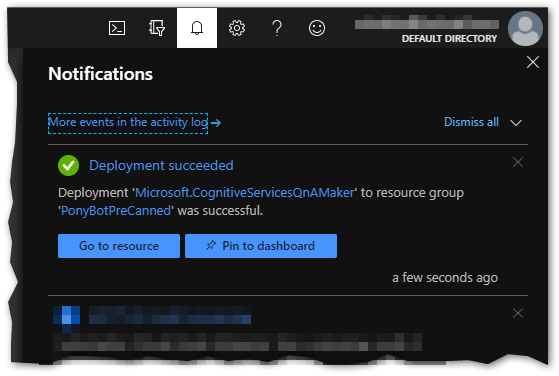This screenshot has height=376, width=559.
Task: Send feedback with the smiley icon
Action: pyautogui.click(x=317, y=28)
